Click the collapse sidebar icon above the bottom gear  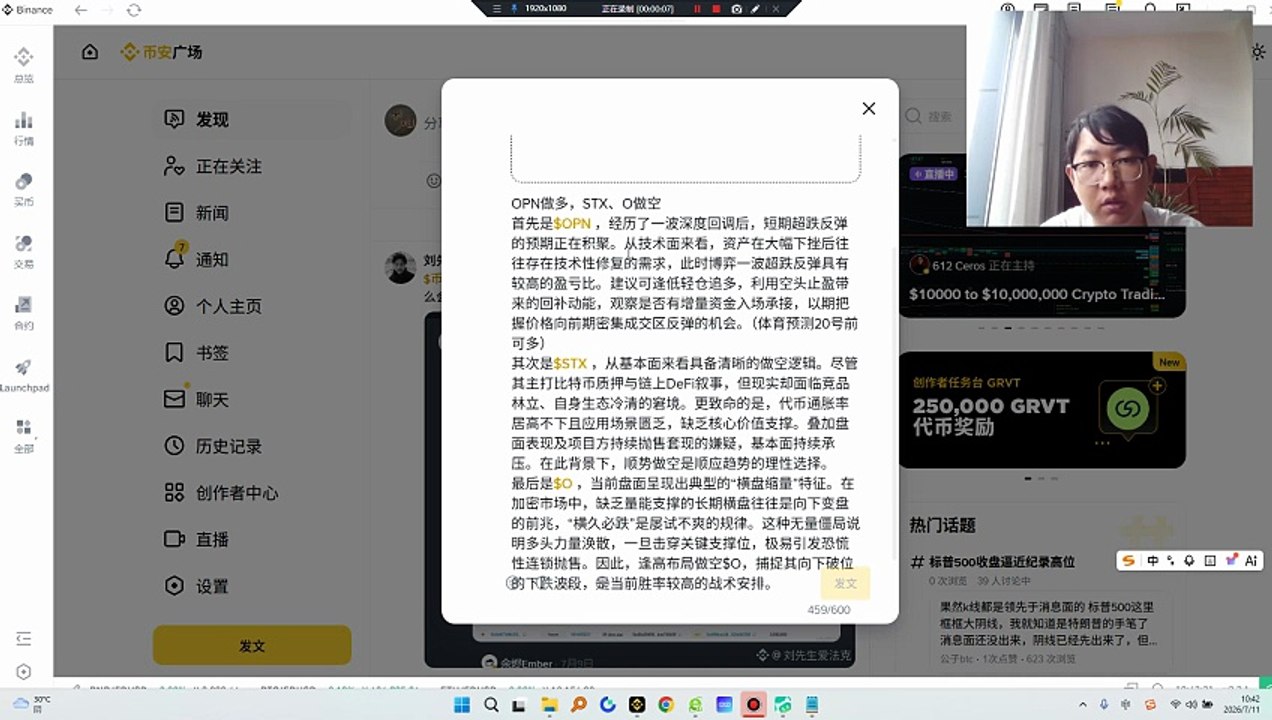[23, 638]
